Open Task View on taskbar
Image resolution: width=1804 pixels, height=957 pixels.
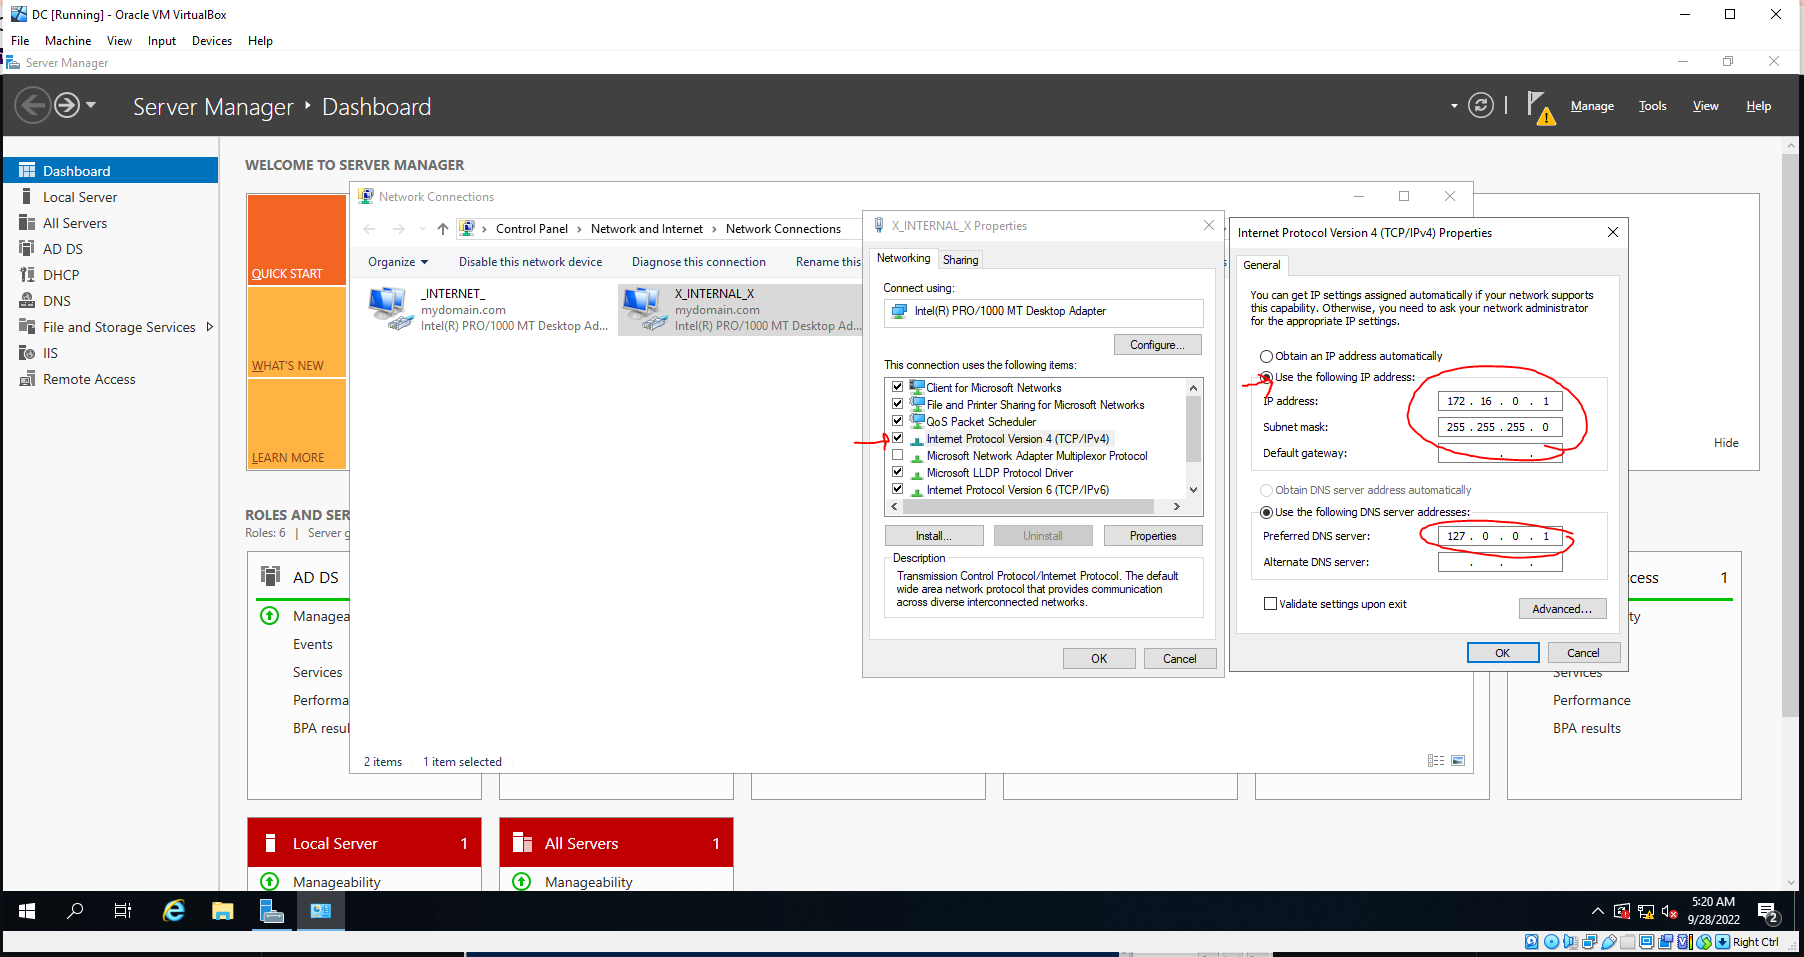point(123,911)
